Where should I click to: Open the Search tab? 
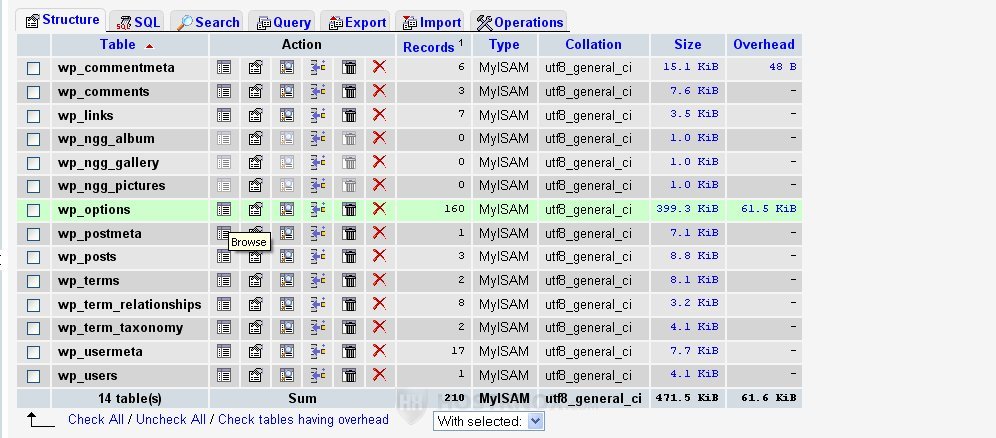pos(208,22)
